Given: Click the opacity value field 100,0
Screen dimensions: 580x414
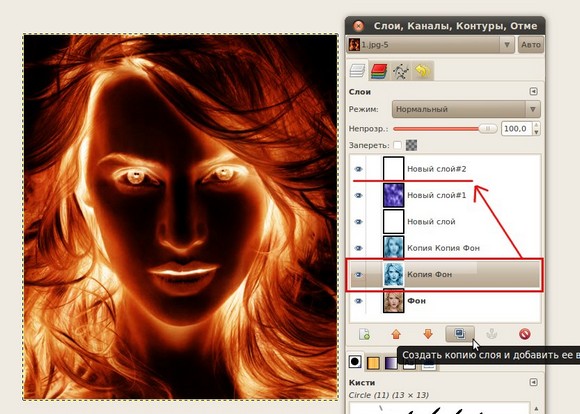Looking at the screenshot, I should (516, 129).
